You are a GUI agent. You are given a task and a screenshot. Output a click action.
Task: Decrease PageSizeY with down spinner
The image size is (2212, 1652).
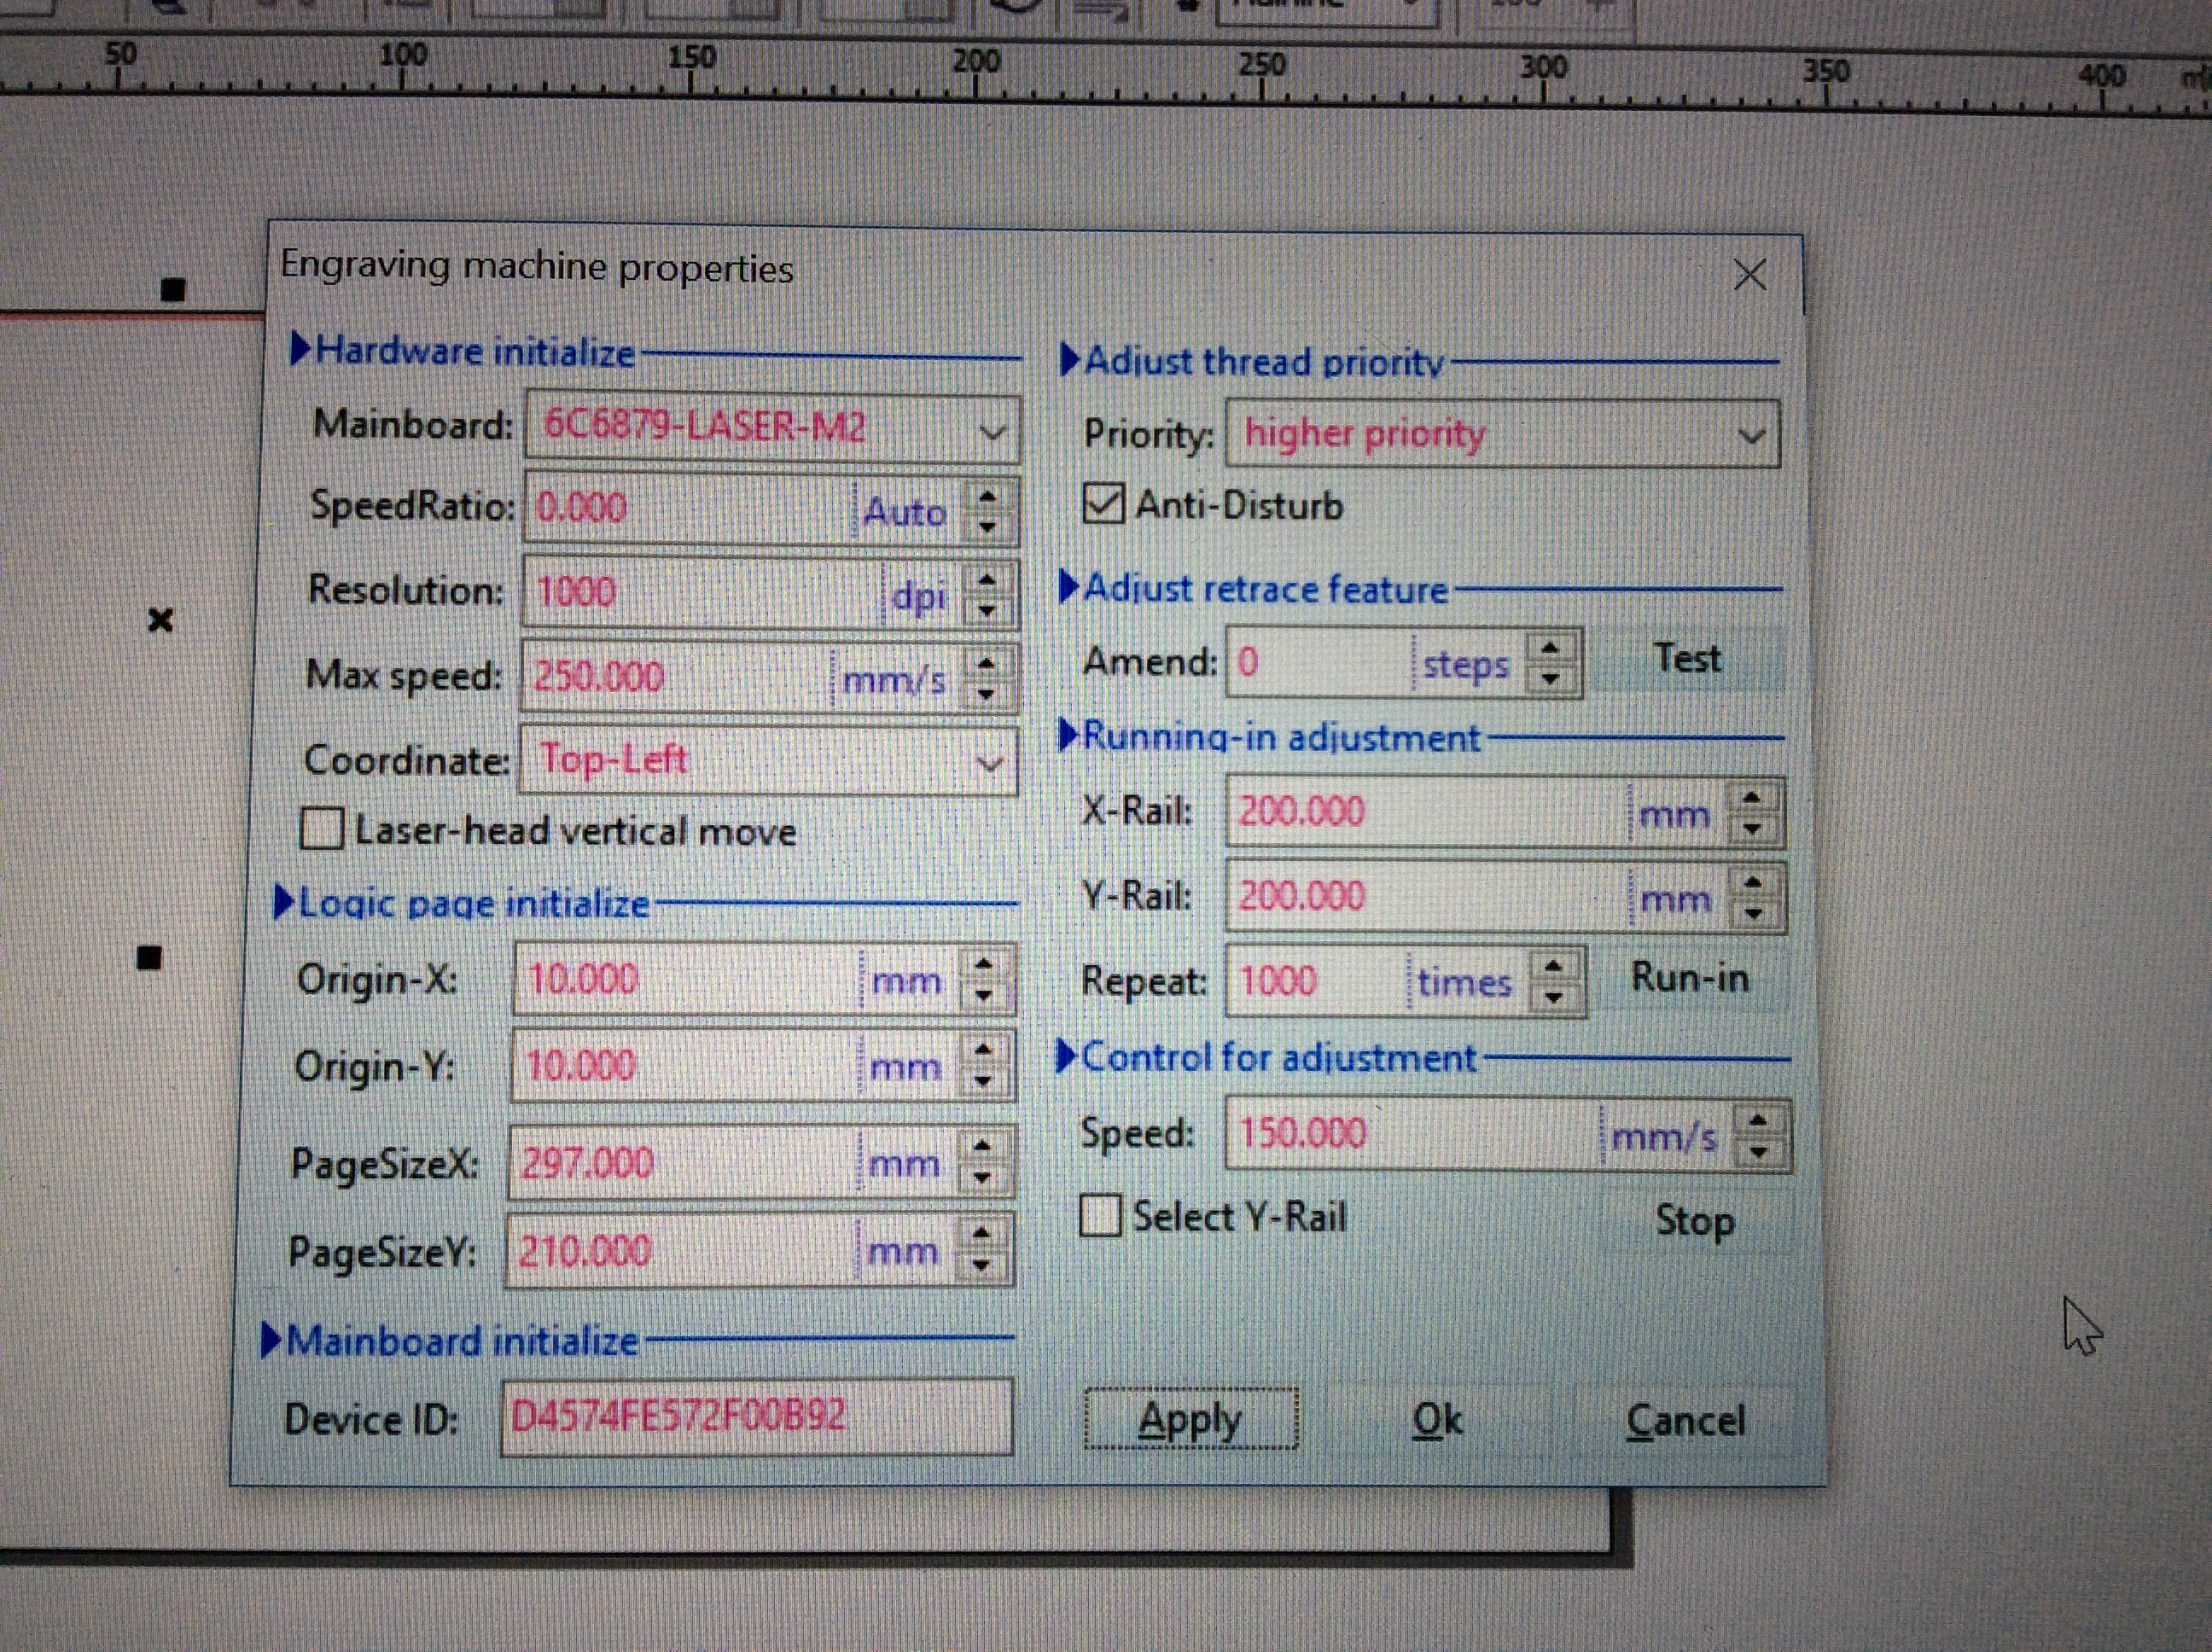point(981,1266)
